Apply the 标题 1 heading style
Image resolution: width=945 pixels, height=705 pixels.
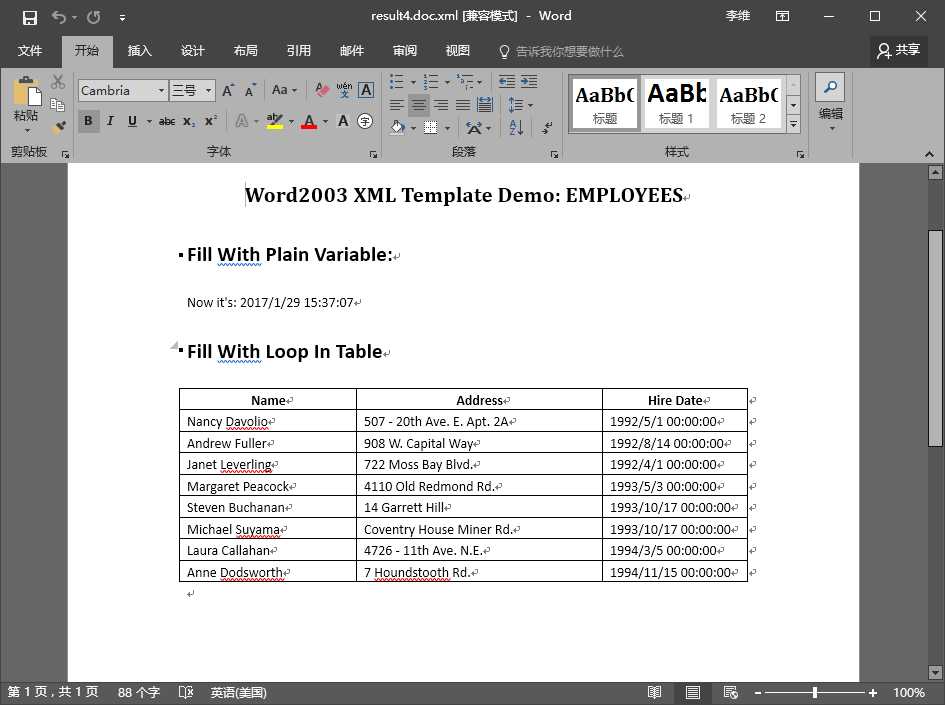[676, 103]
